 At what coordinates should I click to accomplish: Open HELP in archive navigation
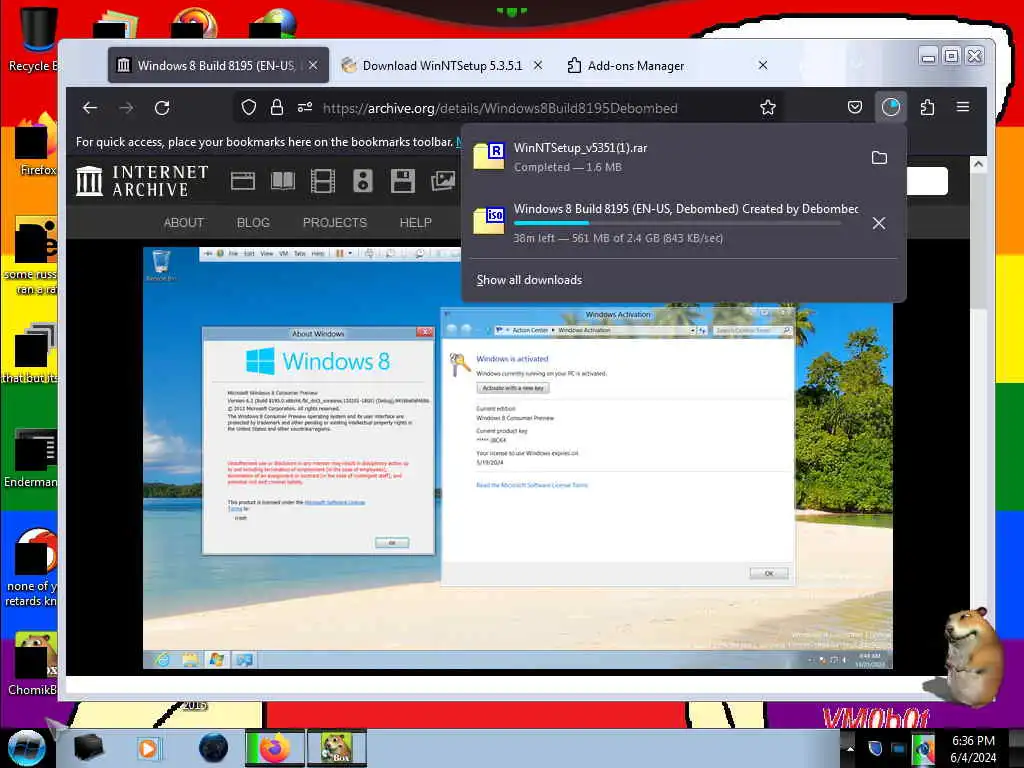pos(415,223)
